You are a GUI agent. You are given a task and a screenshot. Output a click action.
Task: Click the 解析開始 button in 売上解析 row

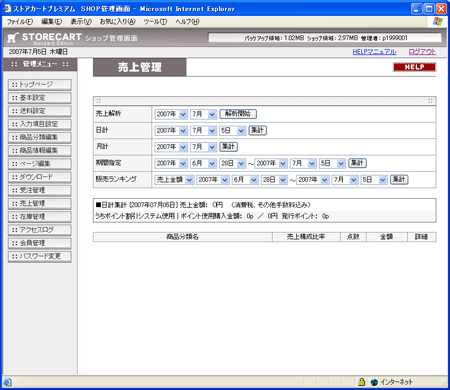tap(238, 114)
